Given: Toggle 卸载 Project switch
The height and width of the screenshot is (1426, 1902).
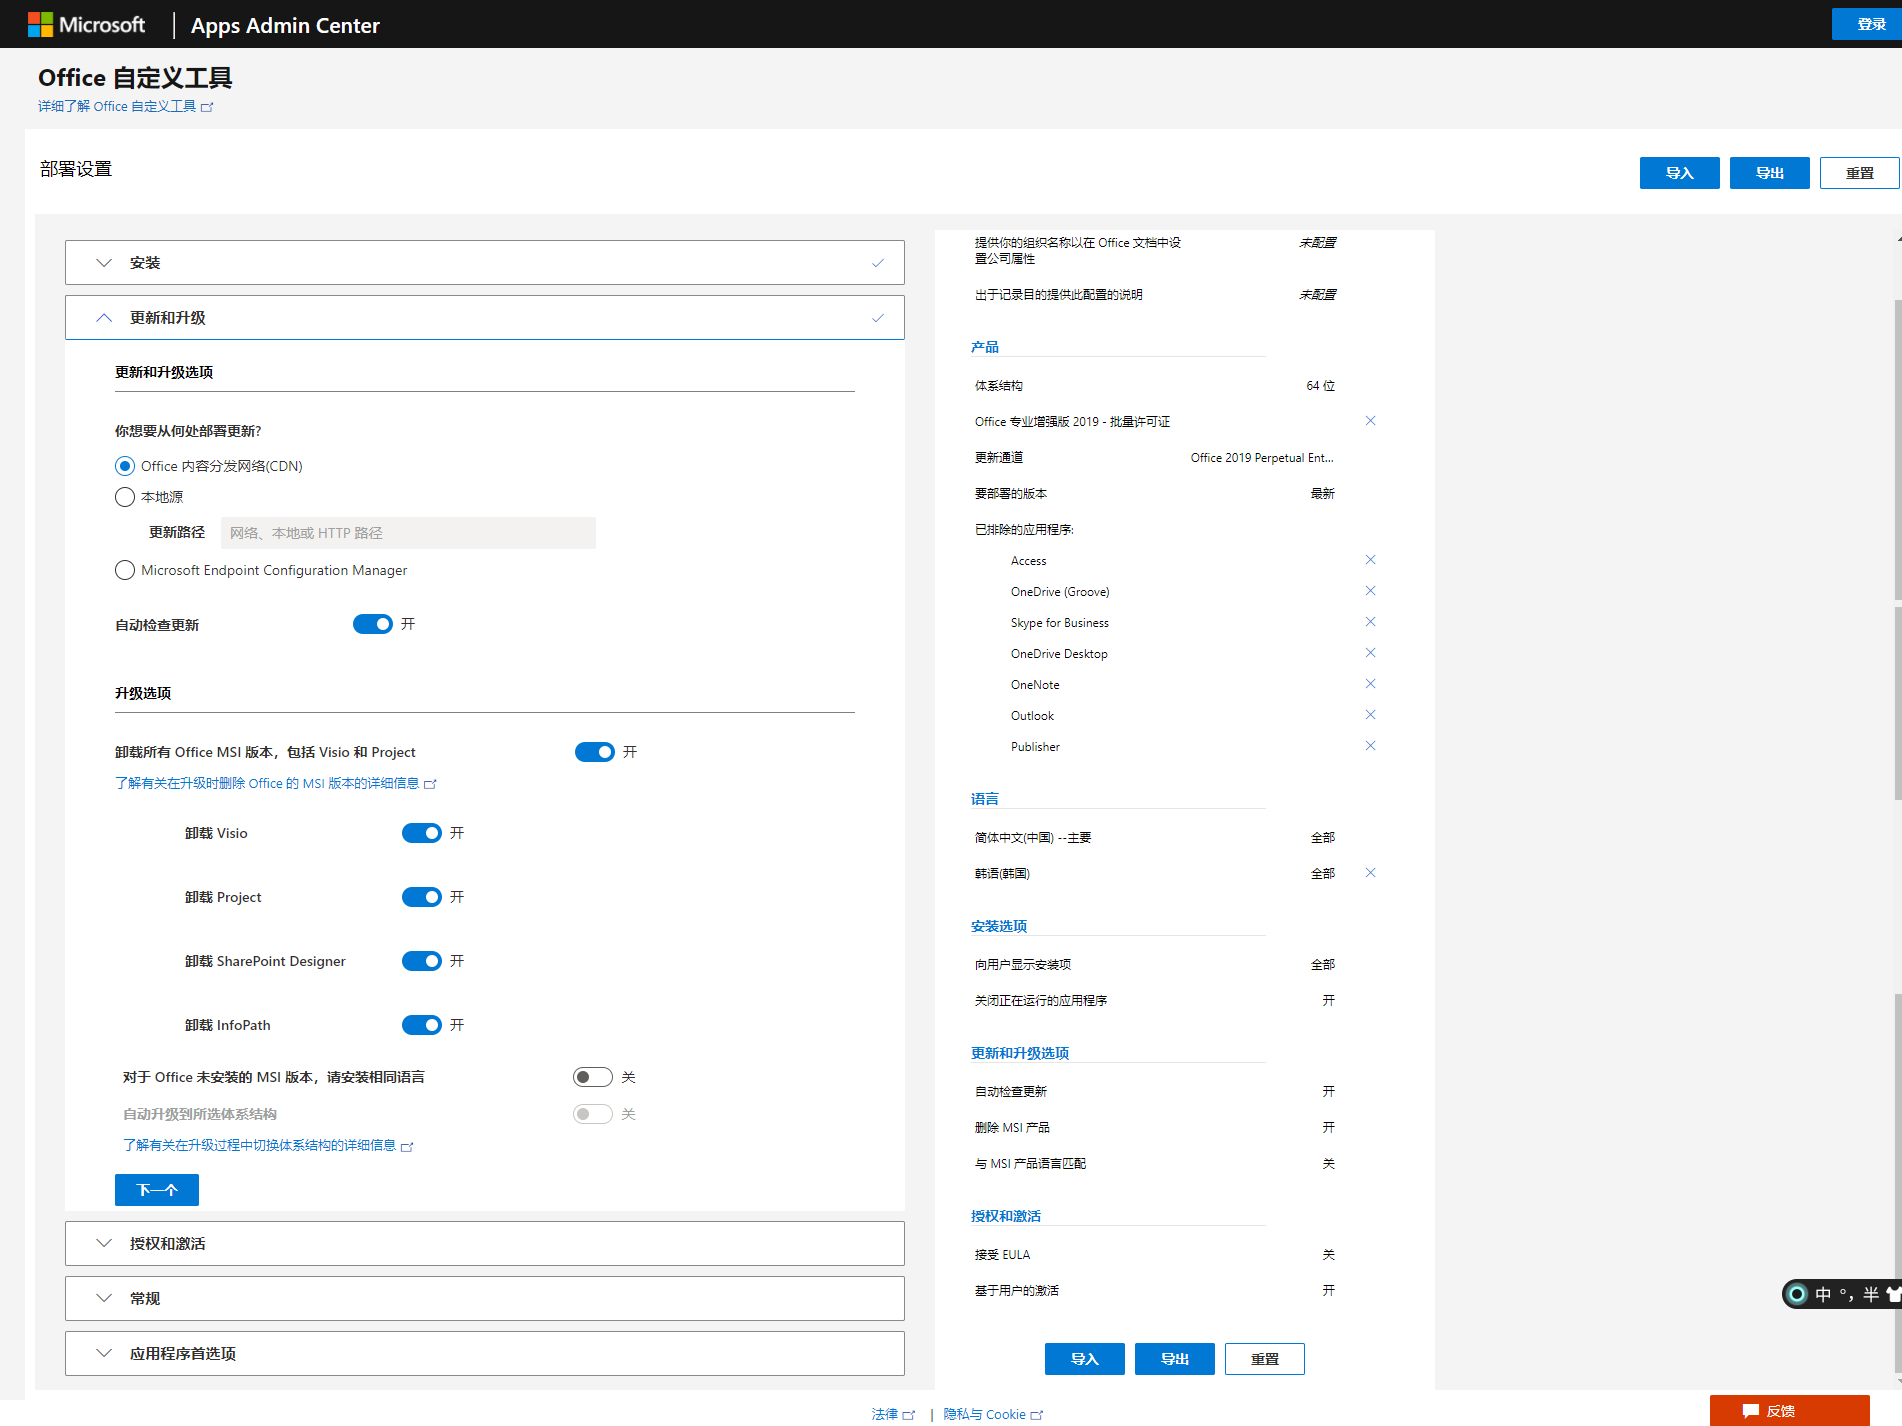Looking at the screenshot, I should 422,897.
